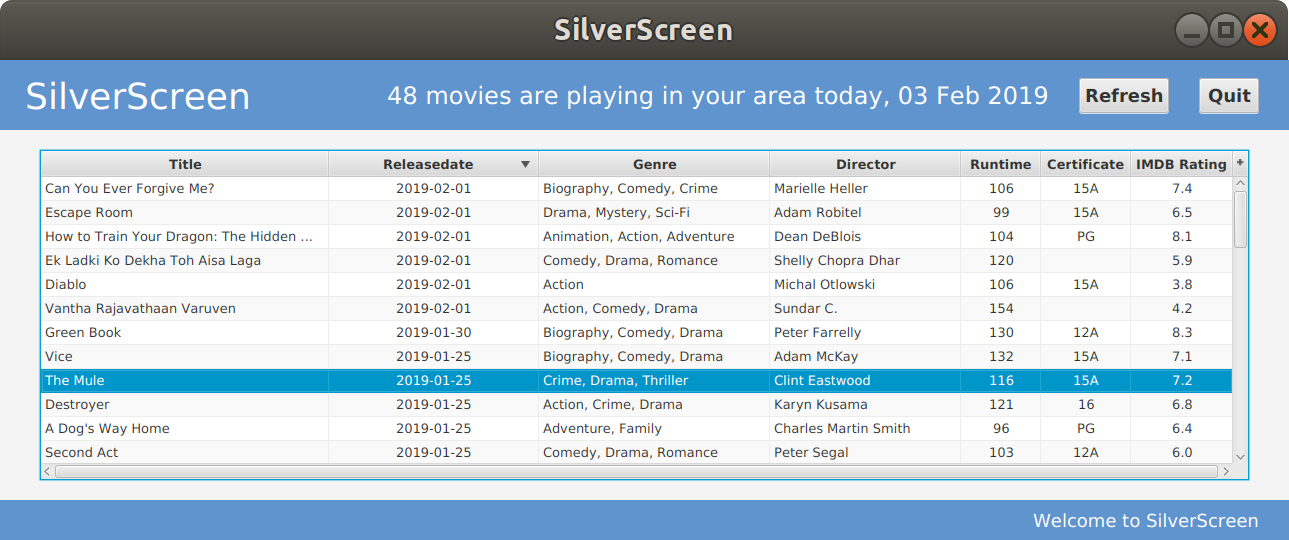Sort by the IMDB Rating column header
Image resolution: width=1289 pixels, height=540 pixels.
(1181, 164)
